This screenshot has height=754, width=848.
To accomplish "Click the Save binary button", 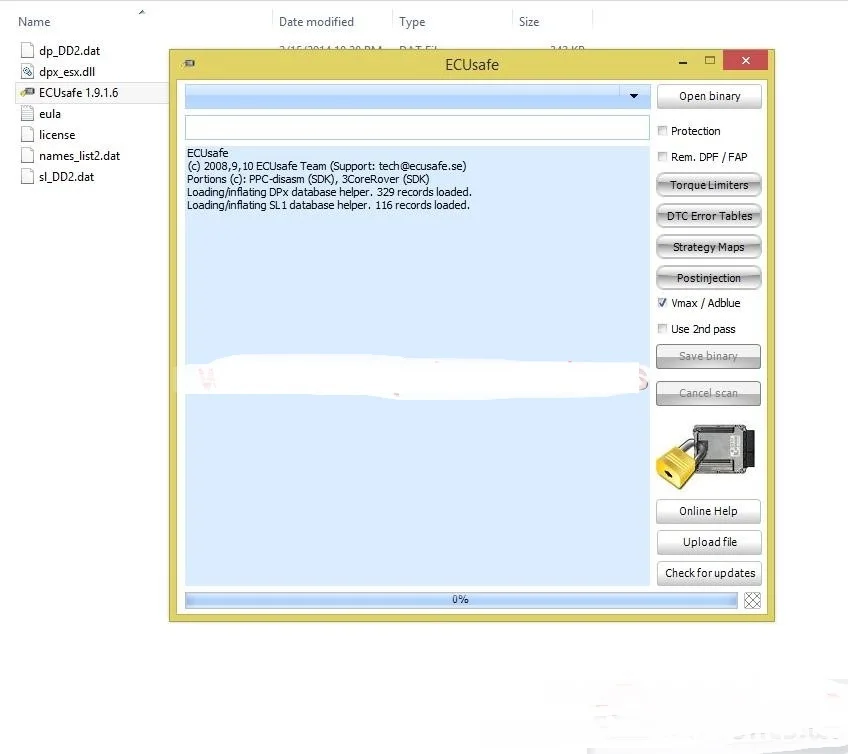I will pyautogui.click(x=708, y=356).
